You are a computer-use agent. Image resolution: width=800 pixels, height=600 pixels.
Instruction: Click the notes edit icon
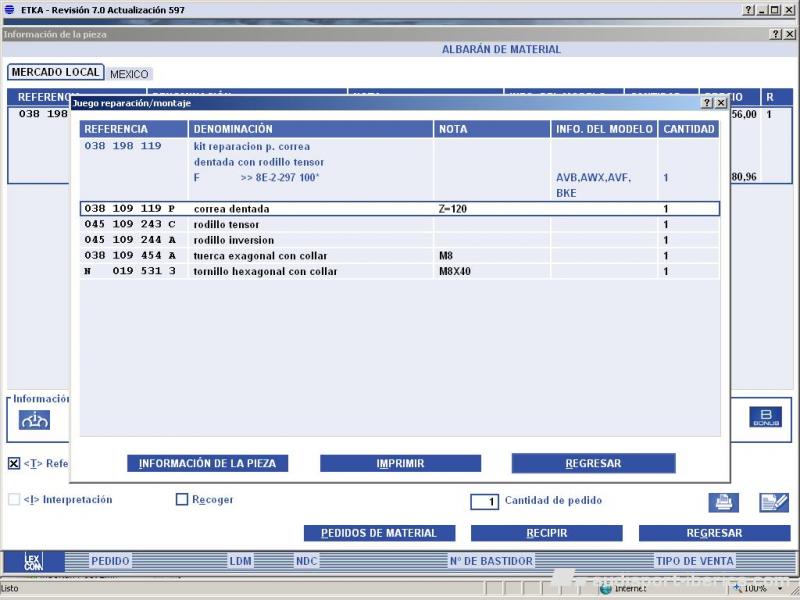[774, 503]
